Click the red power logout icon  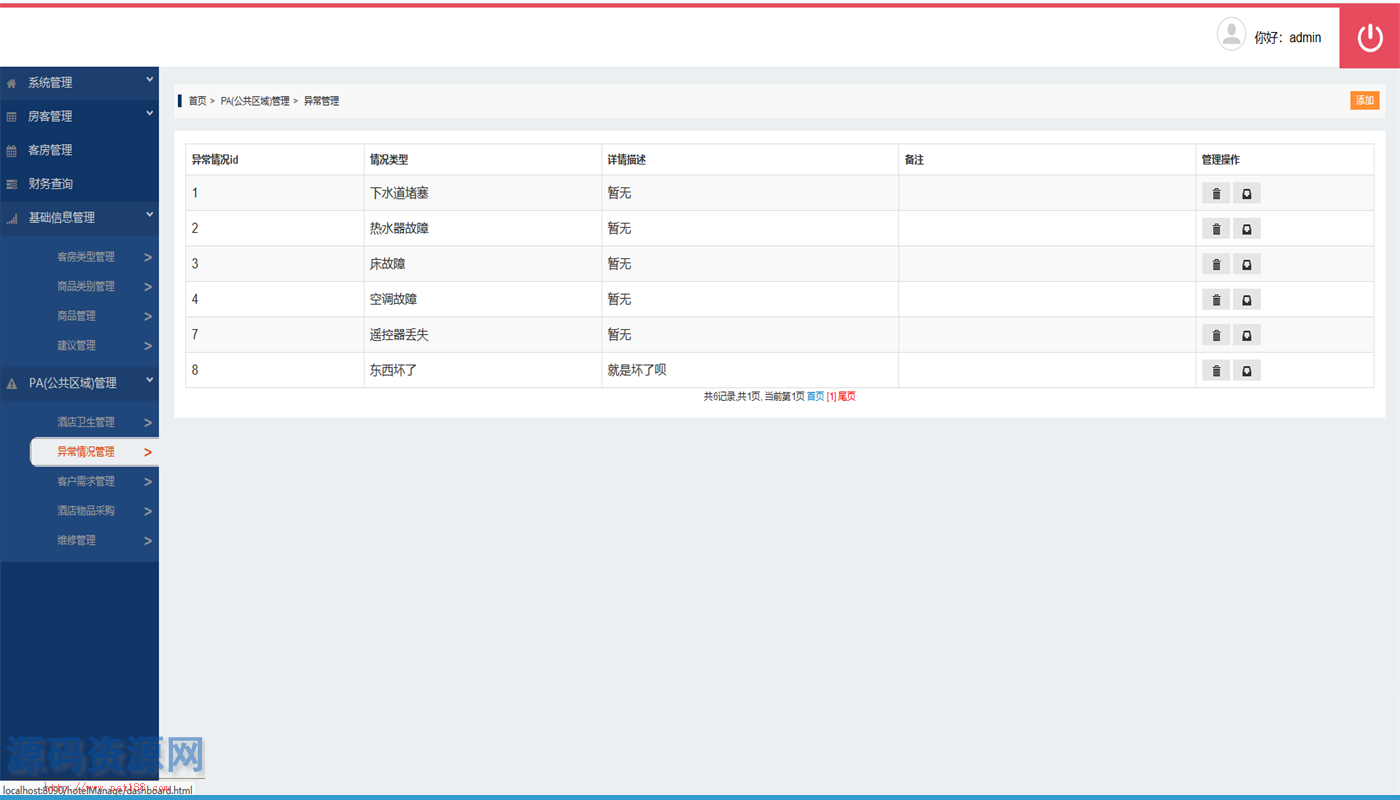pyautogui.click(x=1369, y=38)
